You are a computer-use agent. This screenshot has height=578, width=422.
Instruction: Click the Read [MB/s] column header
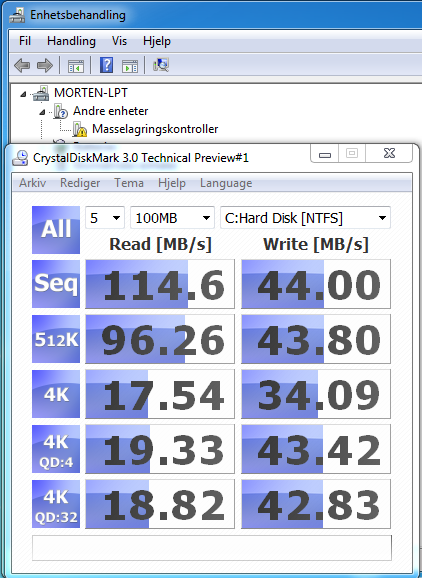(160, 245)
